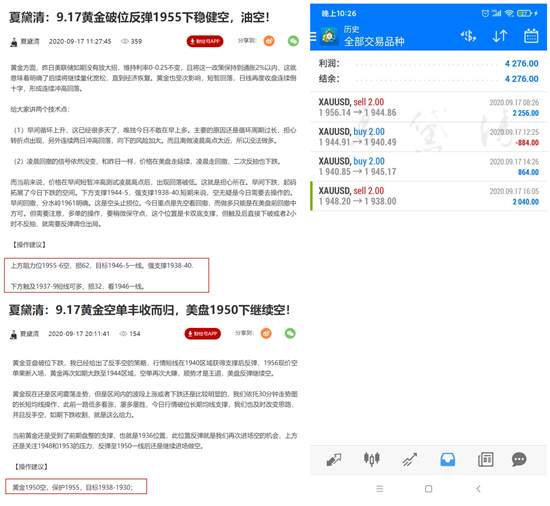The image size is (550, 506).
Task: Share first article via orange Weibo icon
Action: (x=269, y=41)
